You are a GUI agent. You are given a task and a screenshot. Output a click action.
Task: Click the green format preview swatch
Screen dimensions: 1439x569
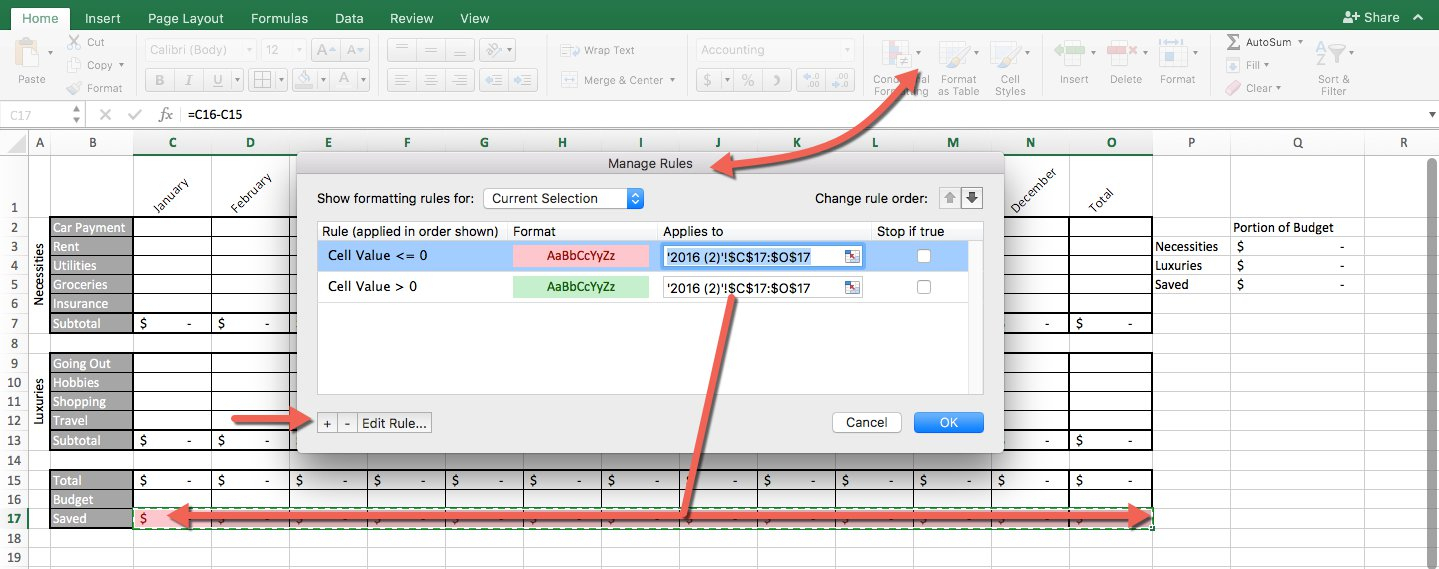[x=581, y=287]
